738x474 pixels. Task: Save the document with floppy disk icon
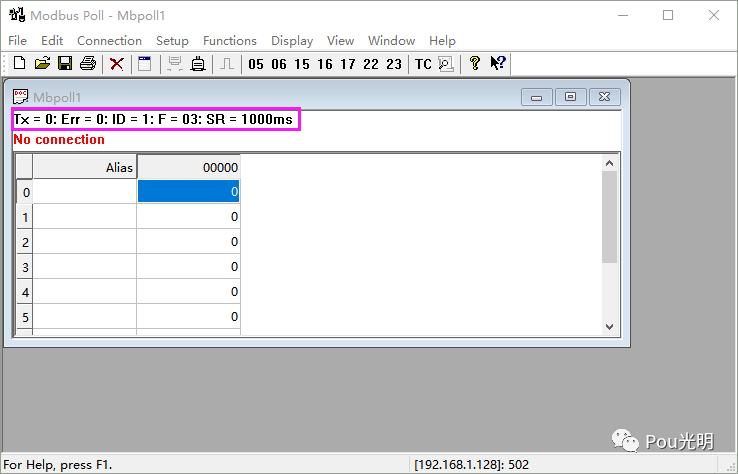[x=65, y=63]
